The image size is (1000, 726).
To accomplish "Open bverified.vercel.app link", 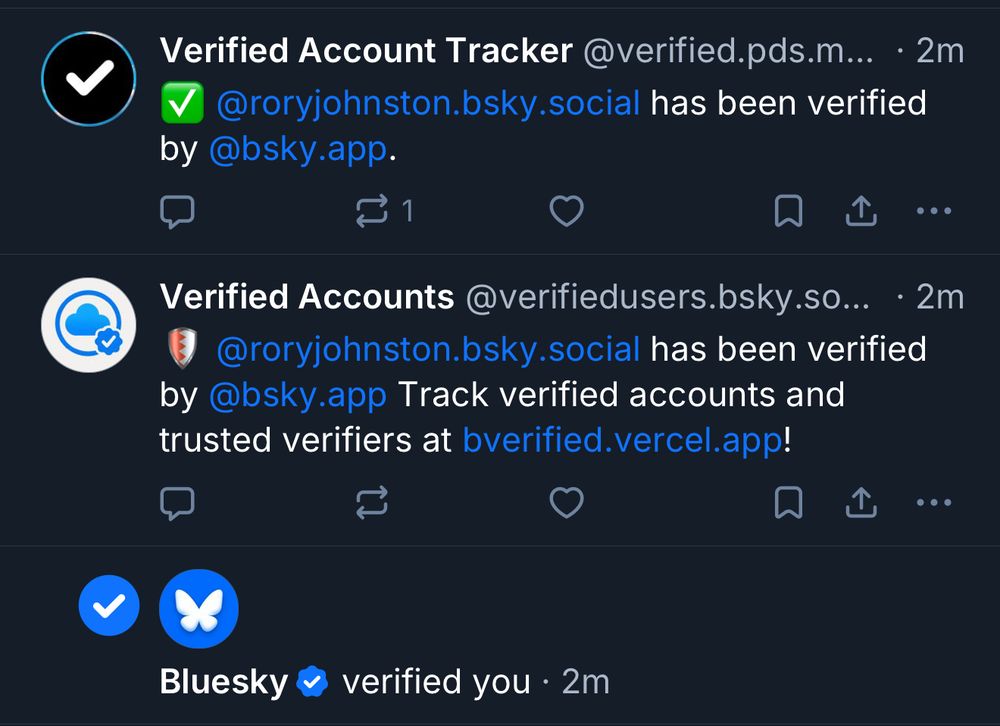I will click(x=622, y=440).
